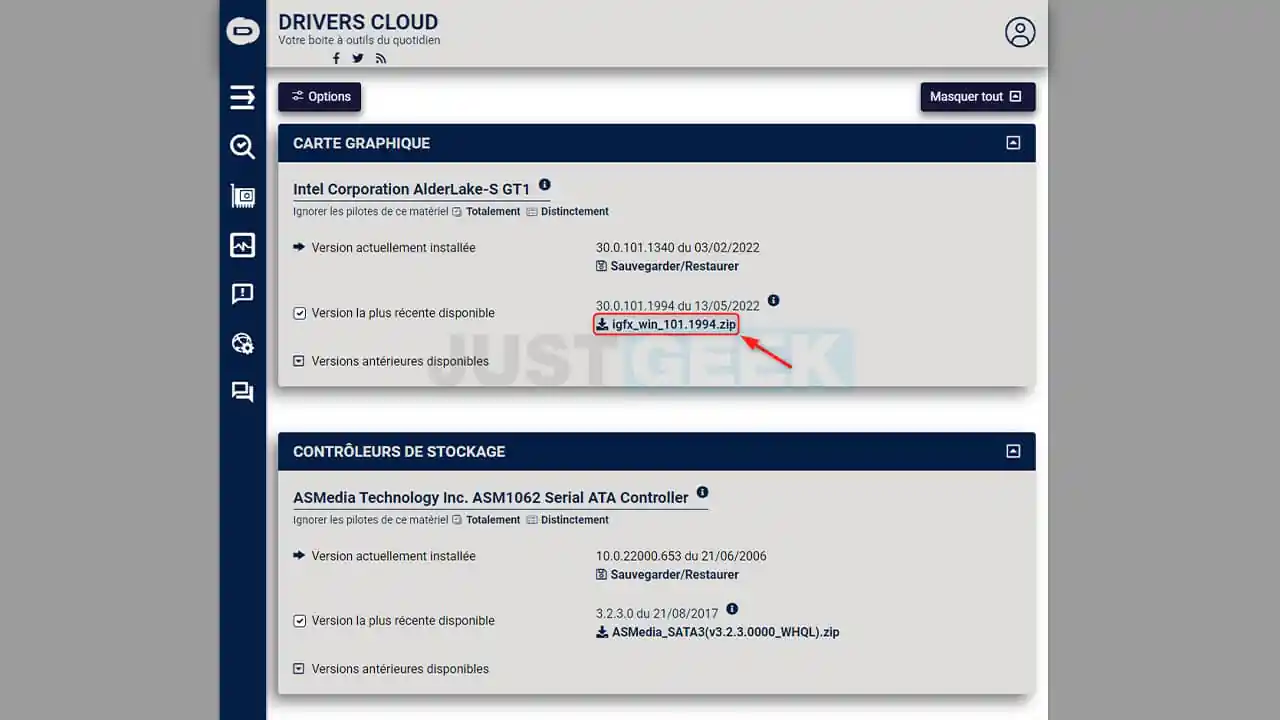Click the Masquer tout button
Screen dimensions: 1280x720
coord(977,97)
